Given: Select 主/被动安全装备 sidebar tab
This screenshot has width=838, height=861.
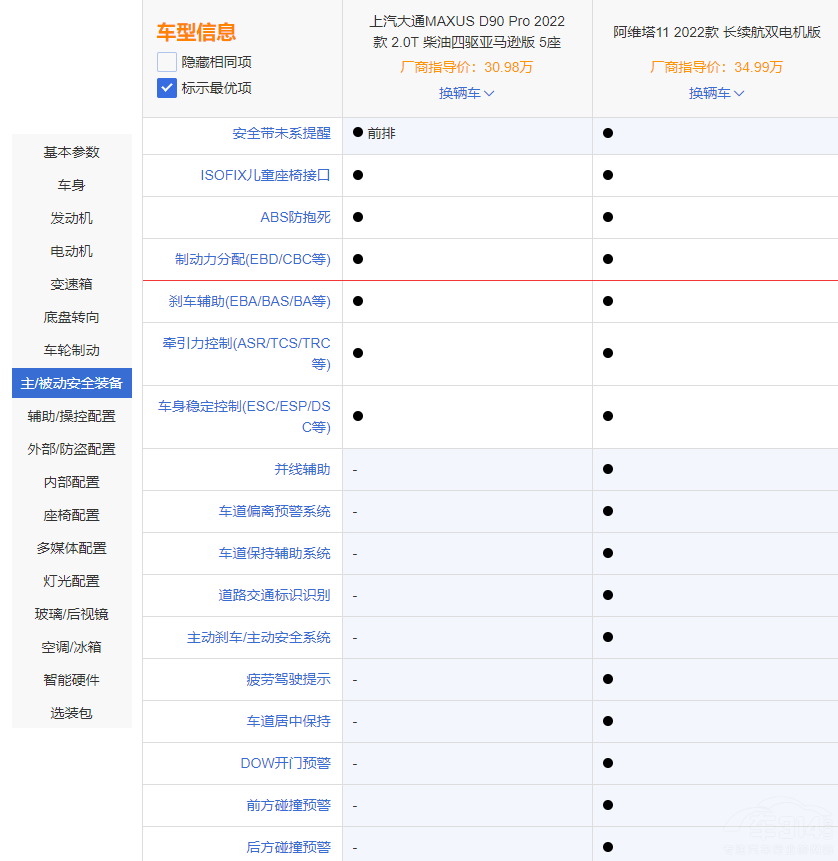Looking at the screenshot, I should [x=72, y=383].
